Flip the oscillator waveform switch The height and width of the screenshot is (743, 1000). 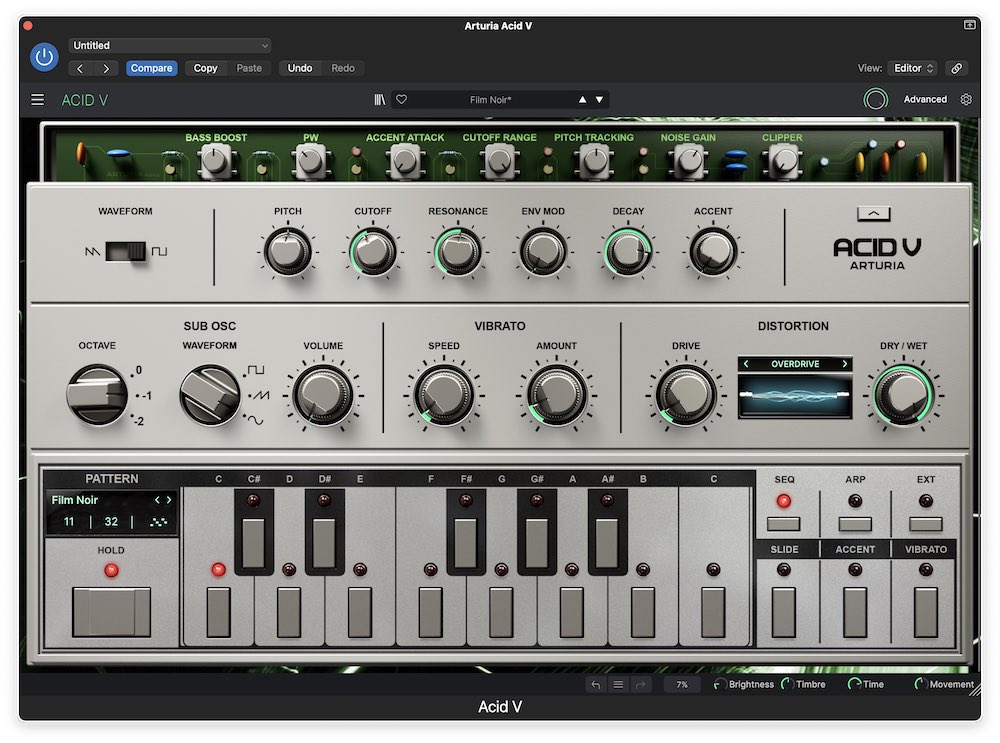[x=126, y=251]
